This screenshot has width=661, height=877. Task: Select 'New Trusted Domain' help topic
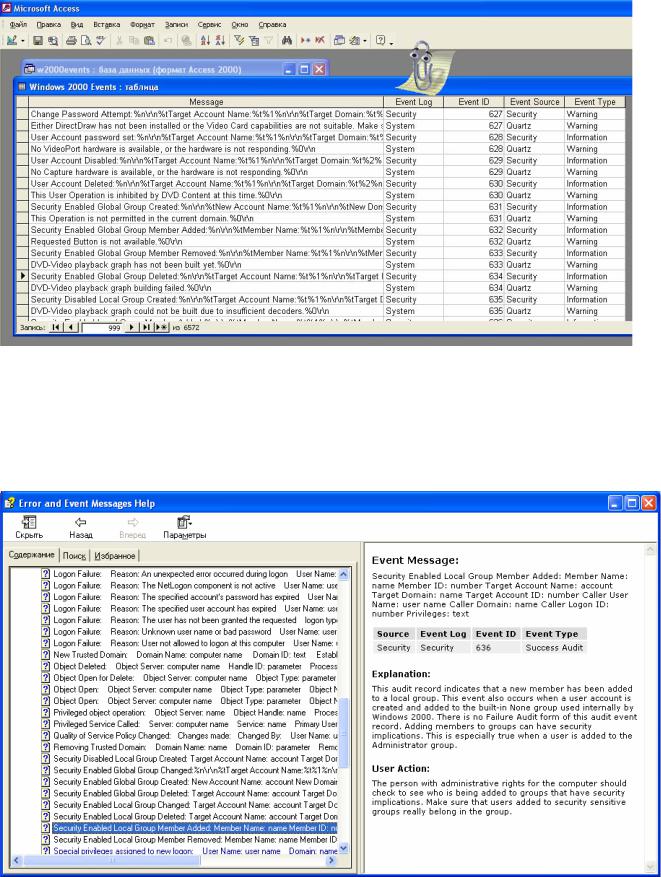tap(195, 654)
